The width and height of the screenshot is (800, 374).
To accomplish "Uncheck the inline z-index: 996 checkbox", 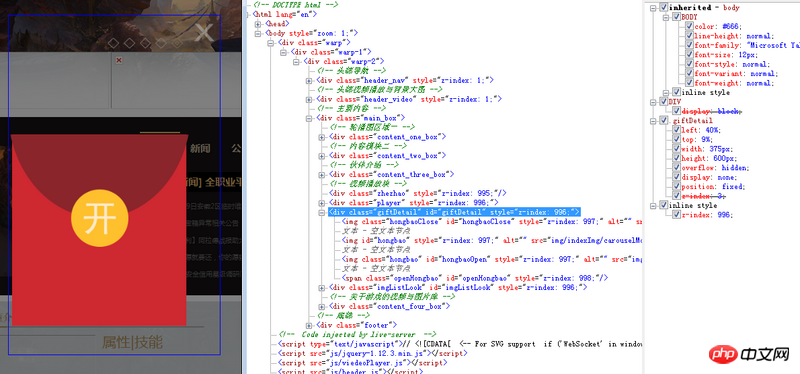I will [x=676, y=215].
